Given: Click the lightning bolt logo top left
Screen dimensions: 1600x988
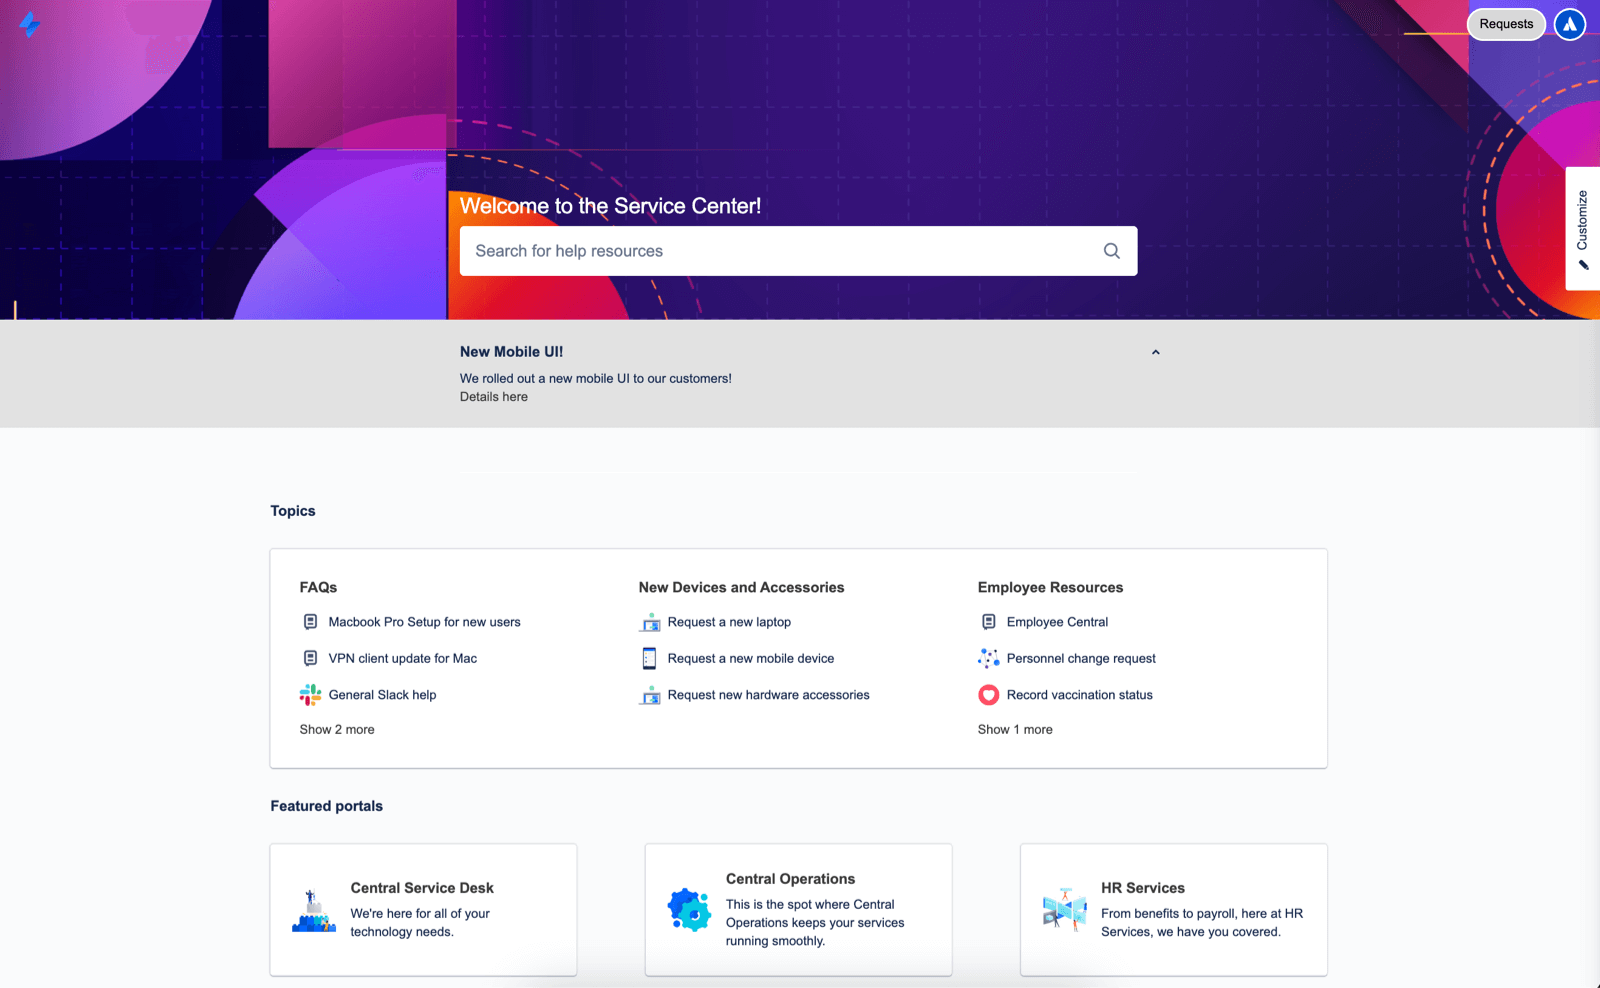Looking at the screenshot, I should coord(30,26).
